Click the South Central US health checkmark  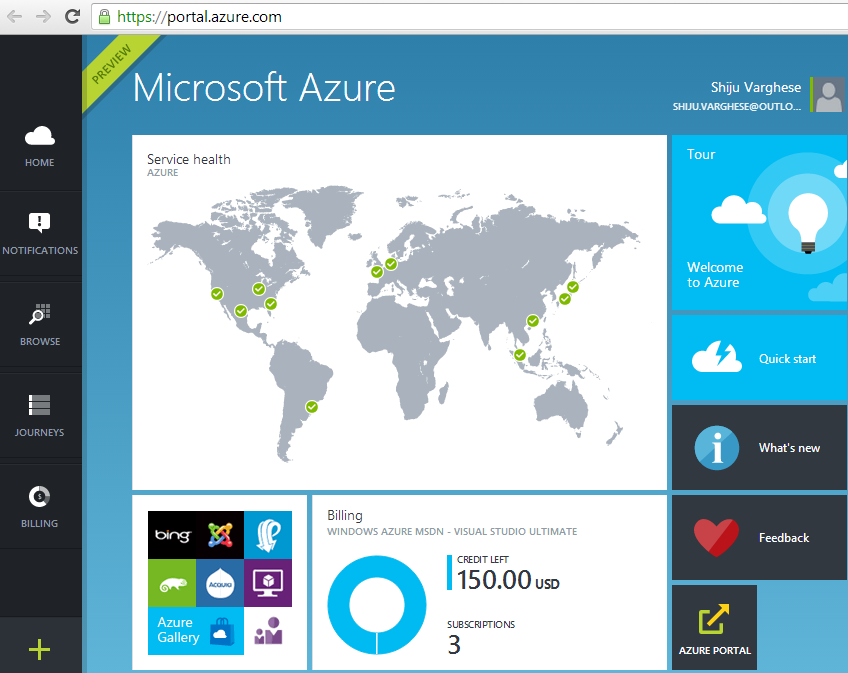(x=241, y=311)
